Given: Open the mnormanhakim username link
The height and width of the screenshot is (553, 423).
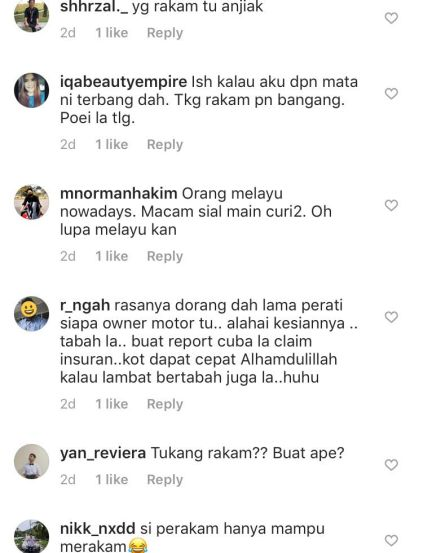Looking at the screenshot, I should [x=119, y=194].
